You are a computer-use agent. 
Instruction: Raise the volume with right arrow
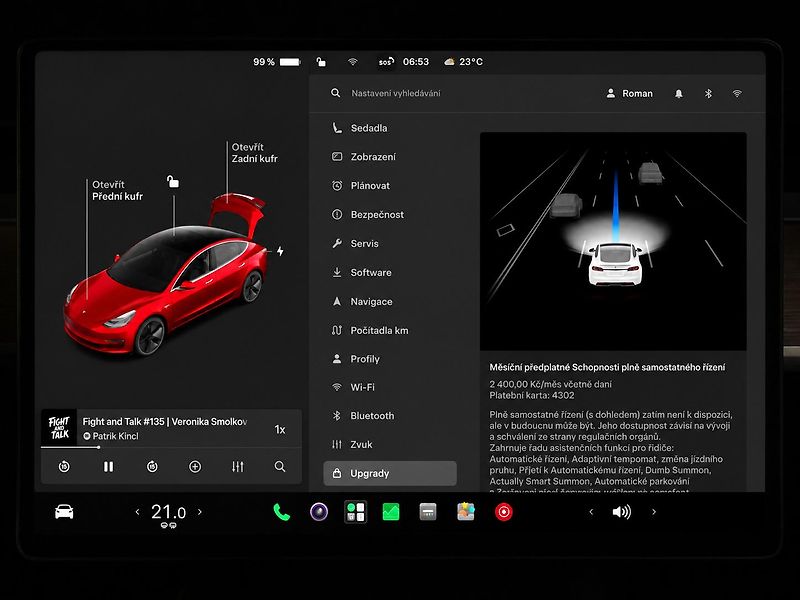[654, 512]
